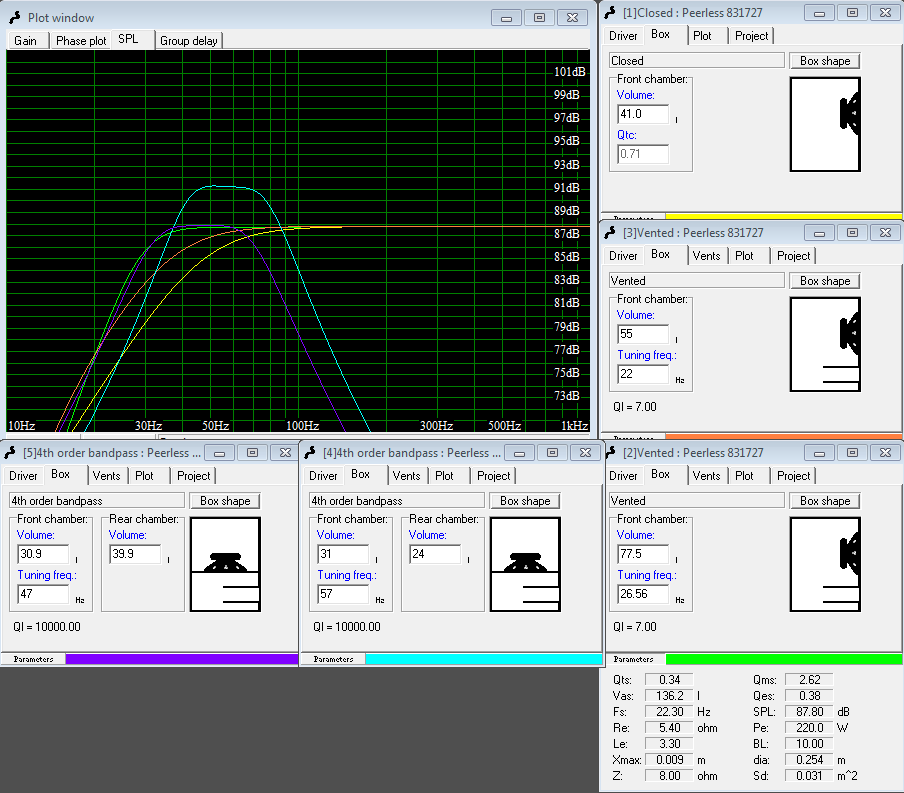Click the 24 rear chamber volume field
Viewport: 904px width, 793px height.
point(435,554)
